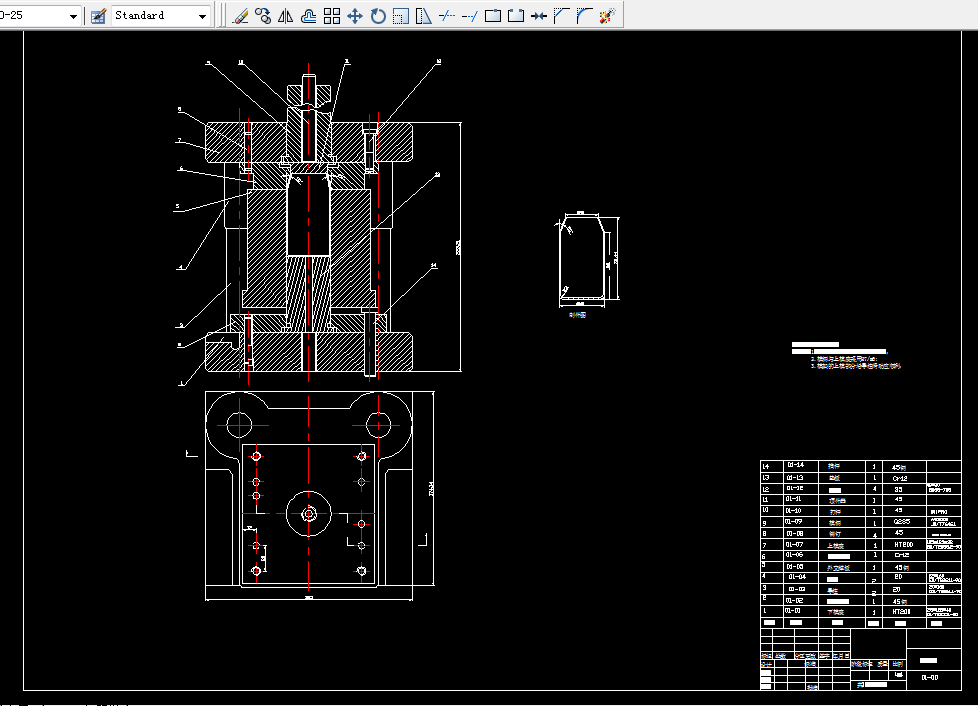The image size is (978, 706).
Task: Expand the Standard style dropdown
Action: tap(203, 16)
